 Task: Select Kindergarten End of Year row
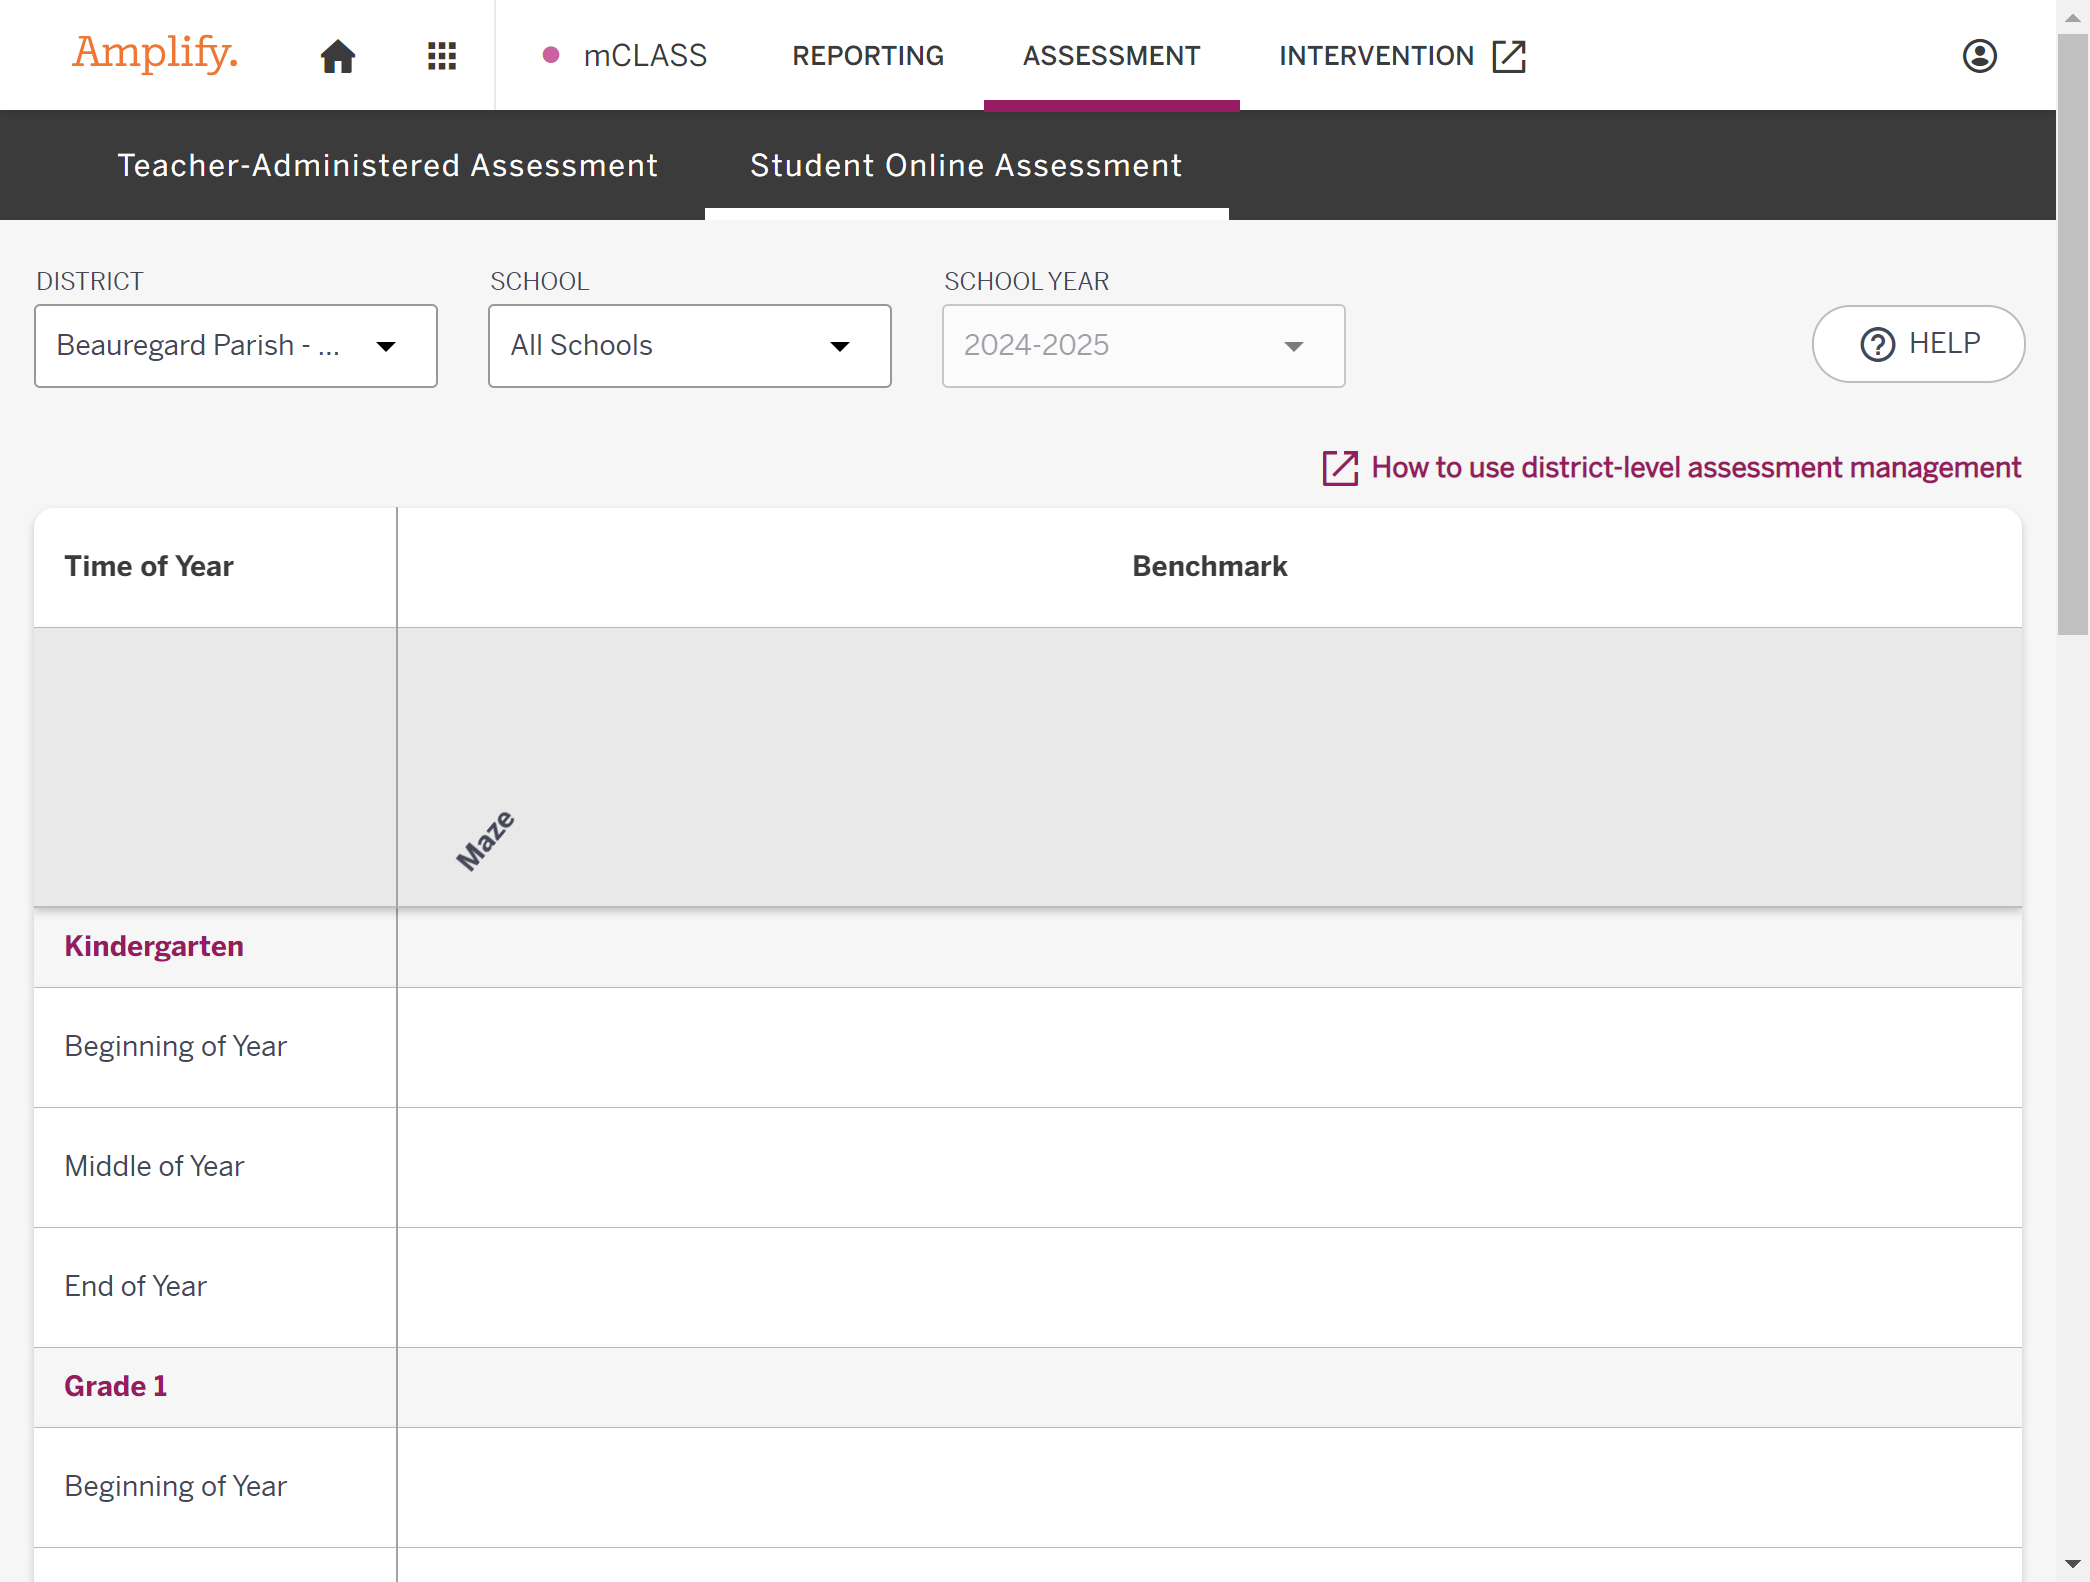pyautogui.click(x=1028, y=1287)
